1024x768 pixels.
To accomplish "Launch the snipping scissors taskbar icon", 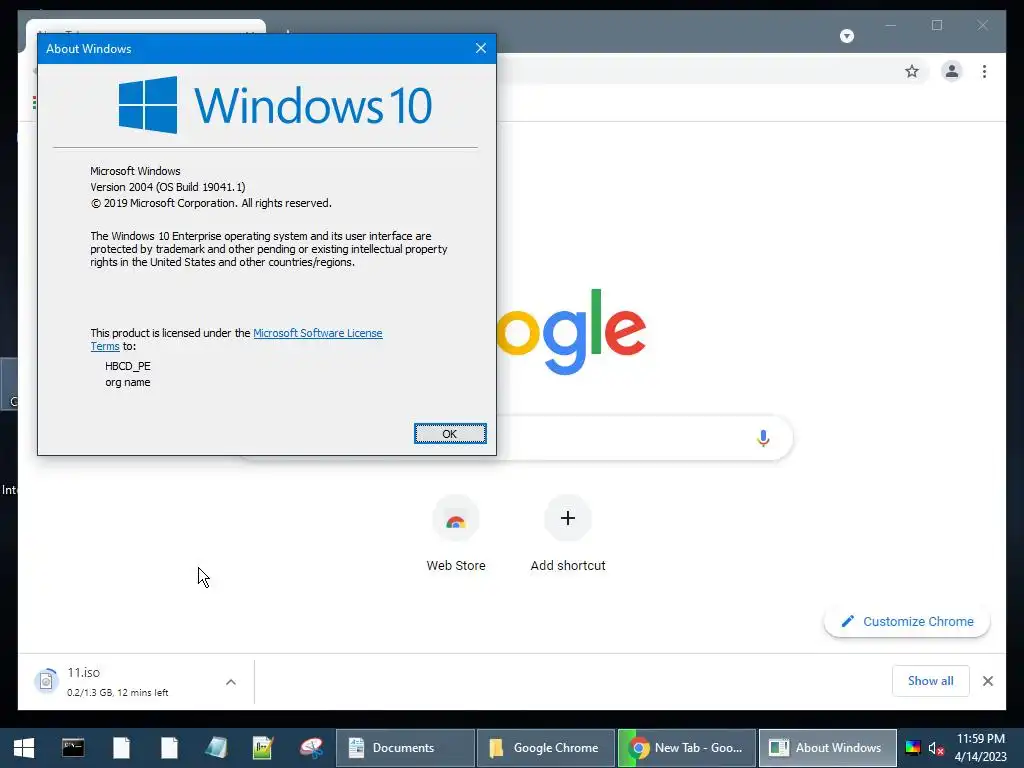I will (x=312, y=748).
